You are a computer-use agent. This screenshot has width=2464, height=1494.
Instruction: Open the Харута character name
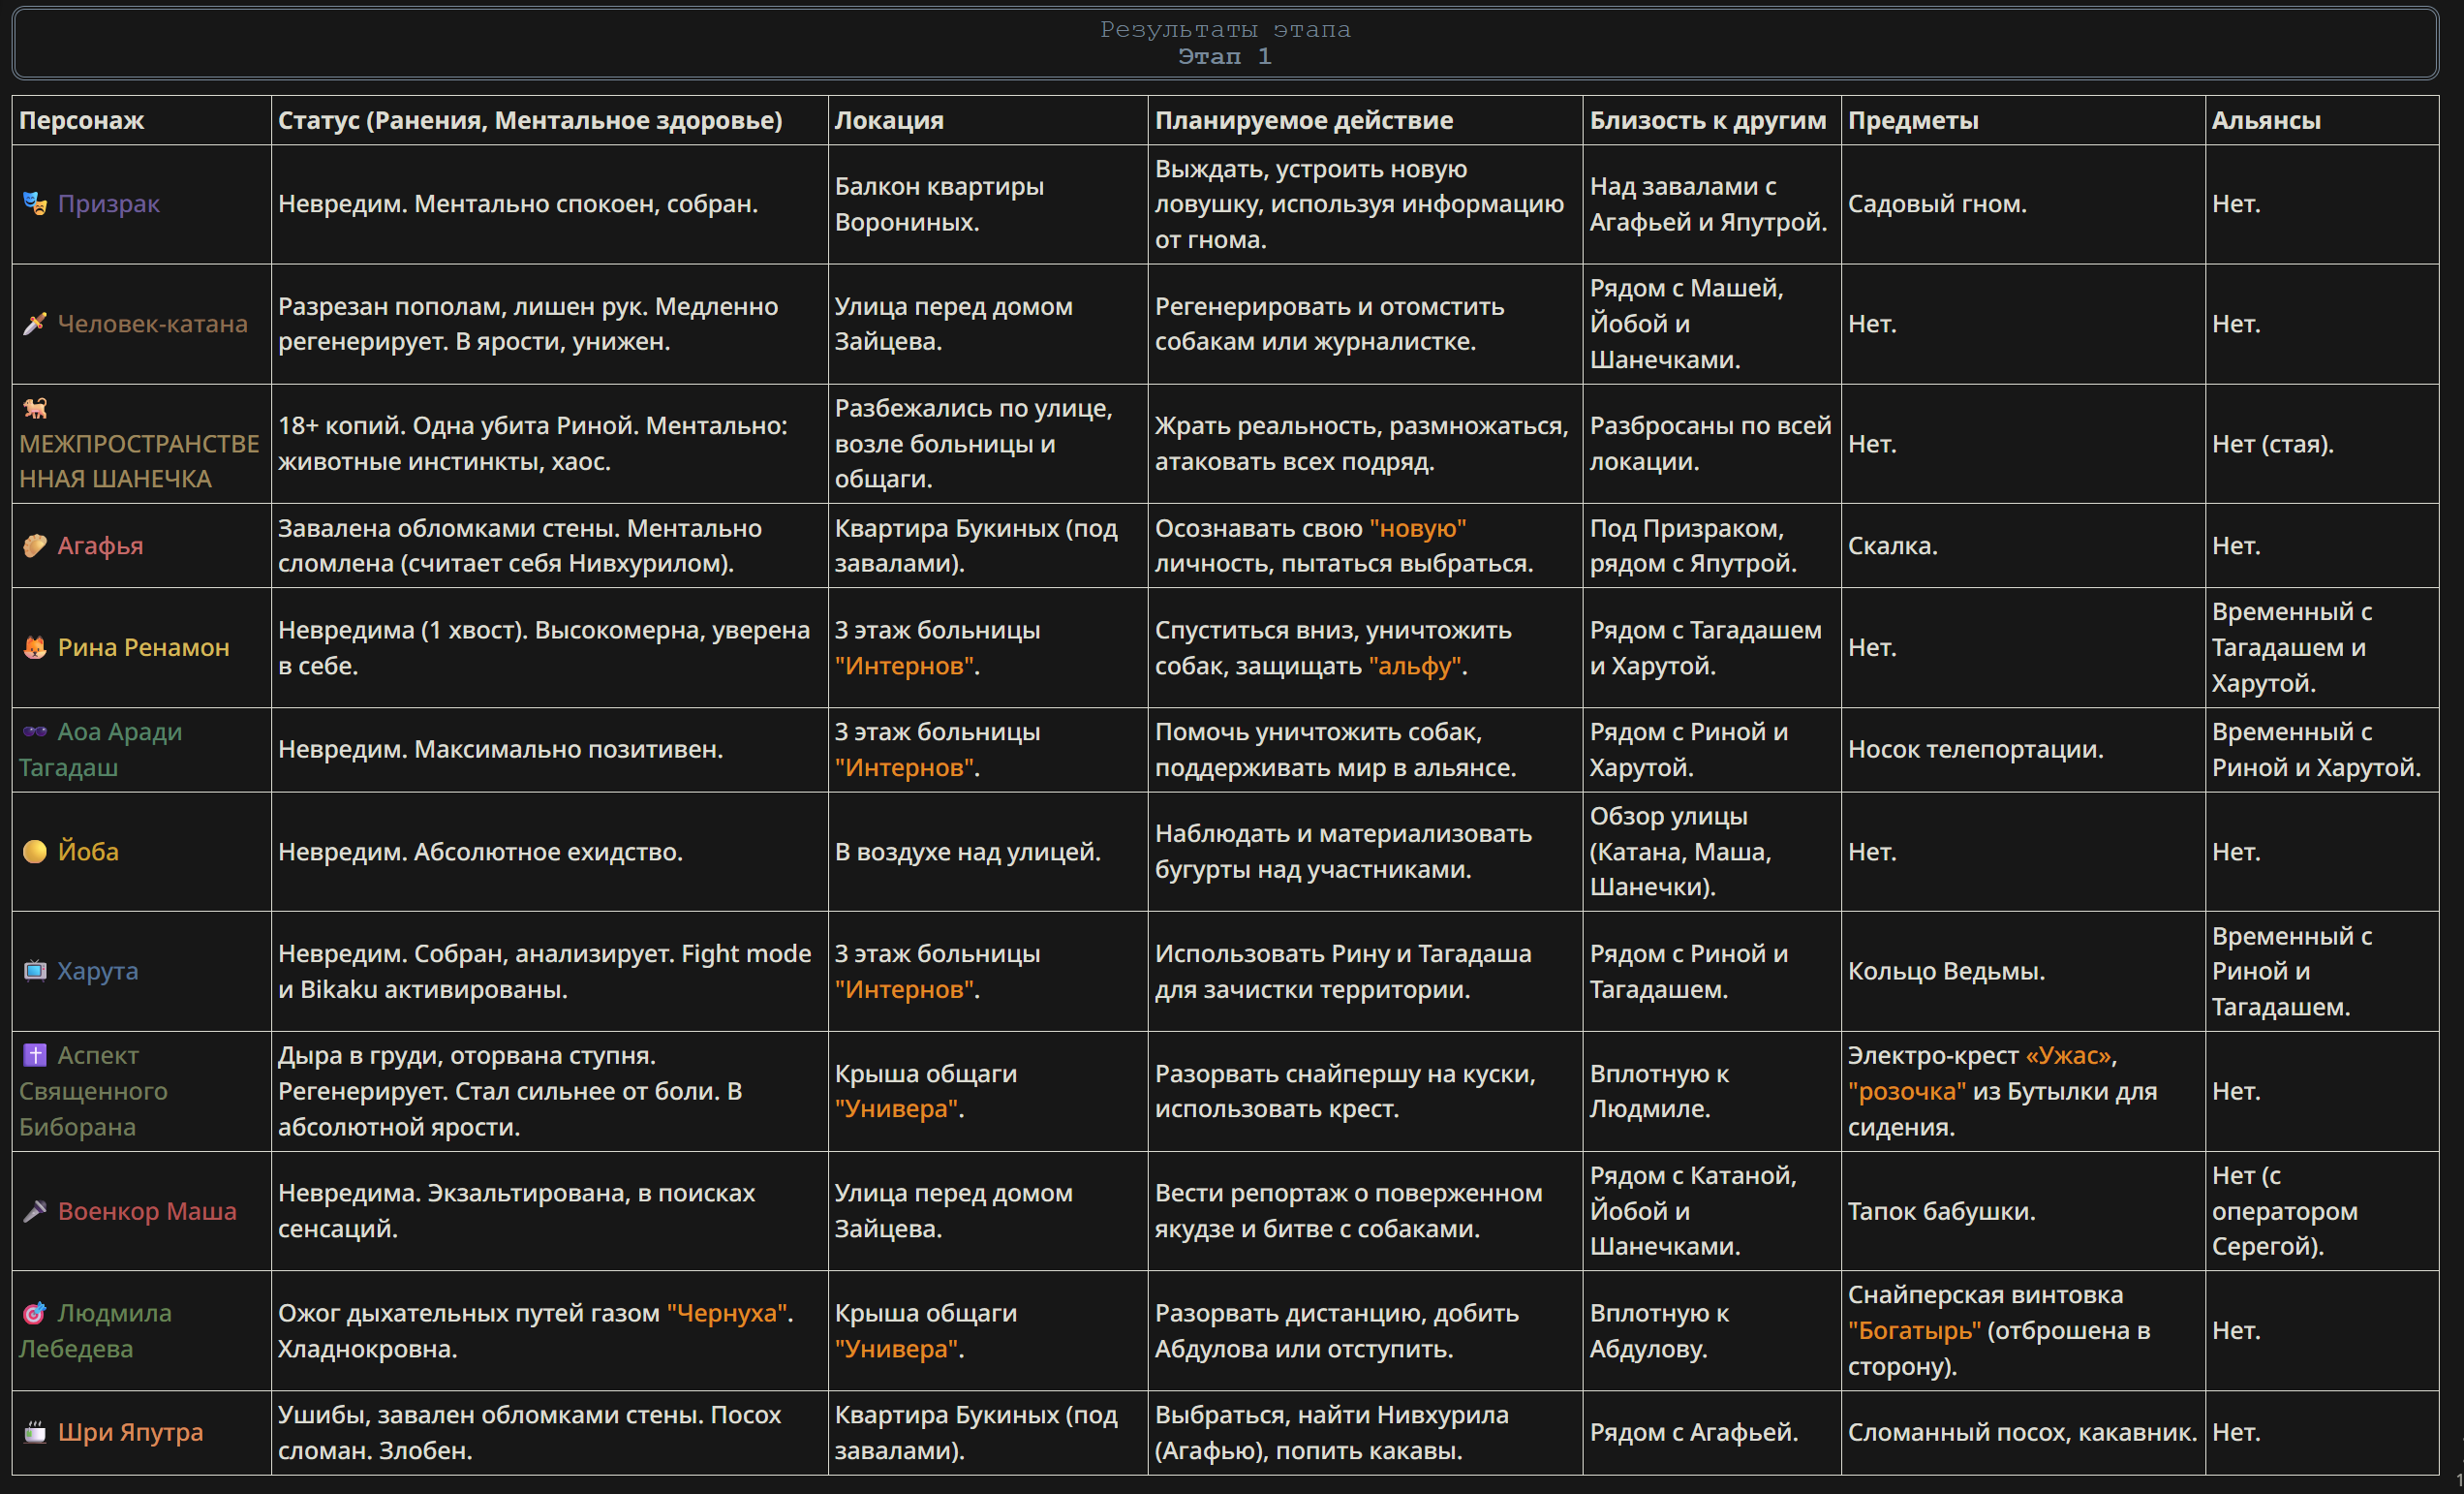pyautogui.click(x=97, y=971)
